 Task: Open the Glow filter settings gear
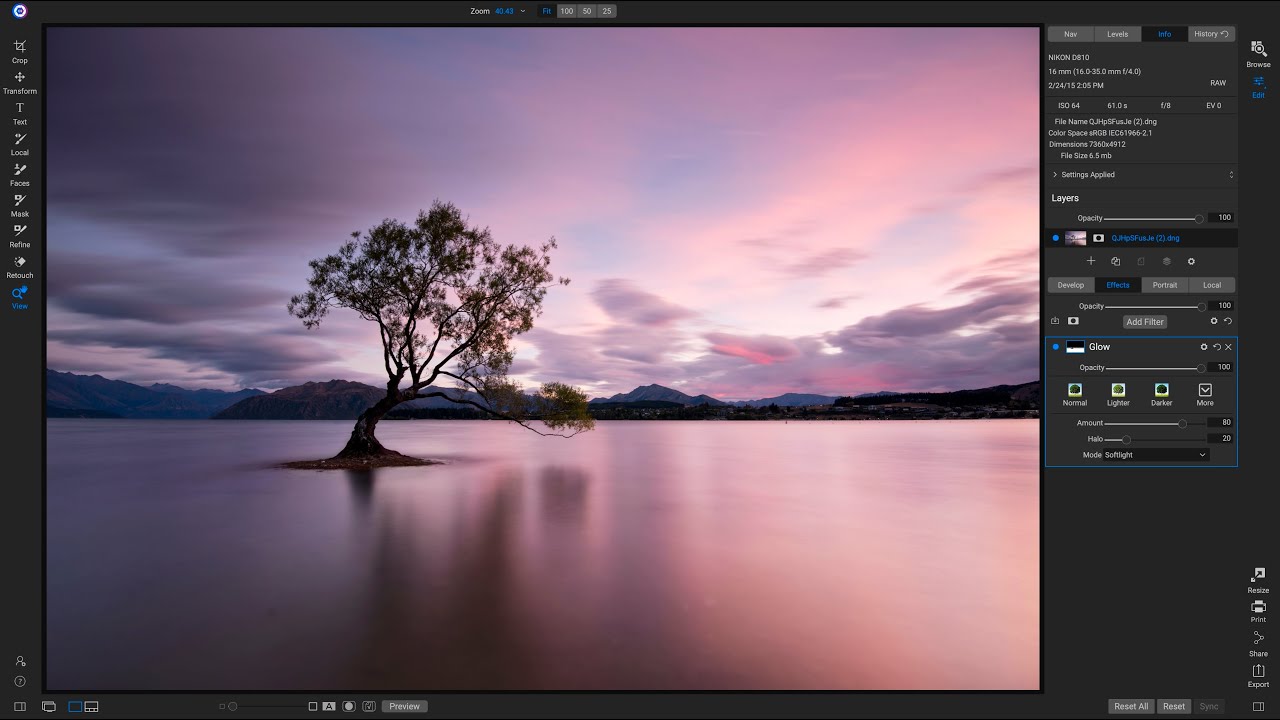(1203, 346)
